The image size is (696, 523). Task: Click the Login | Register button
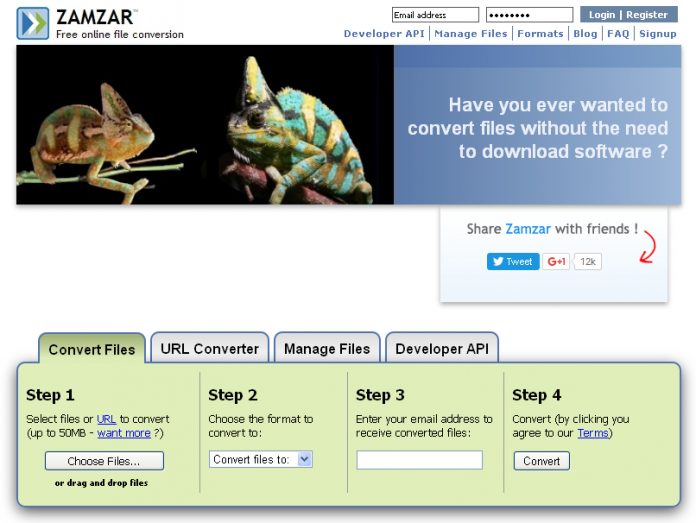point(628,15)
